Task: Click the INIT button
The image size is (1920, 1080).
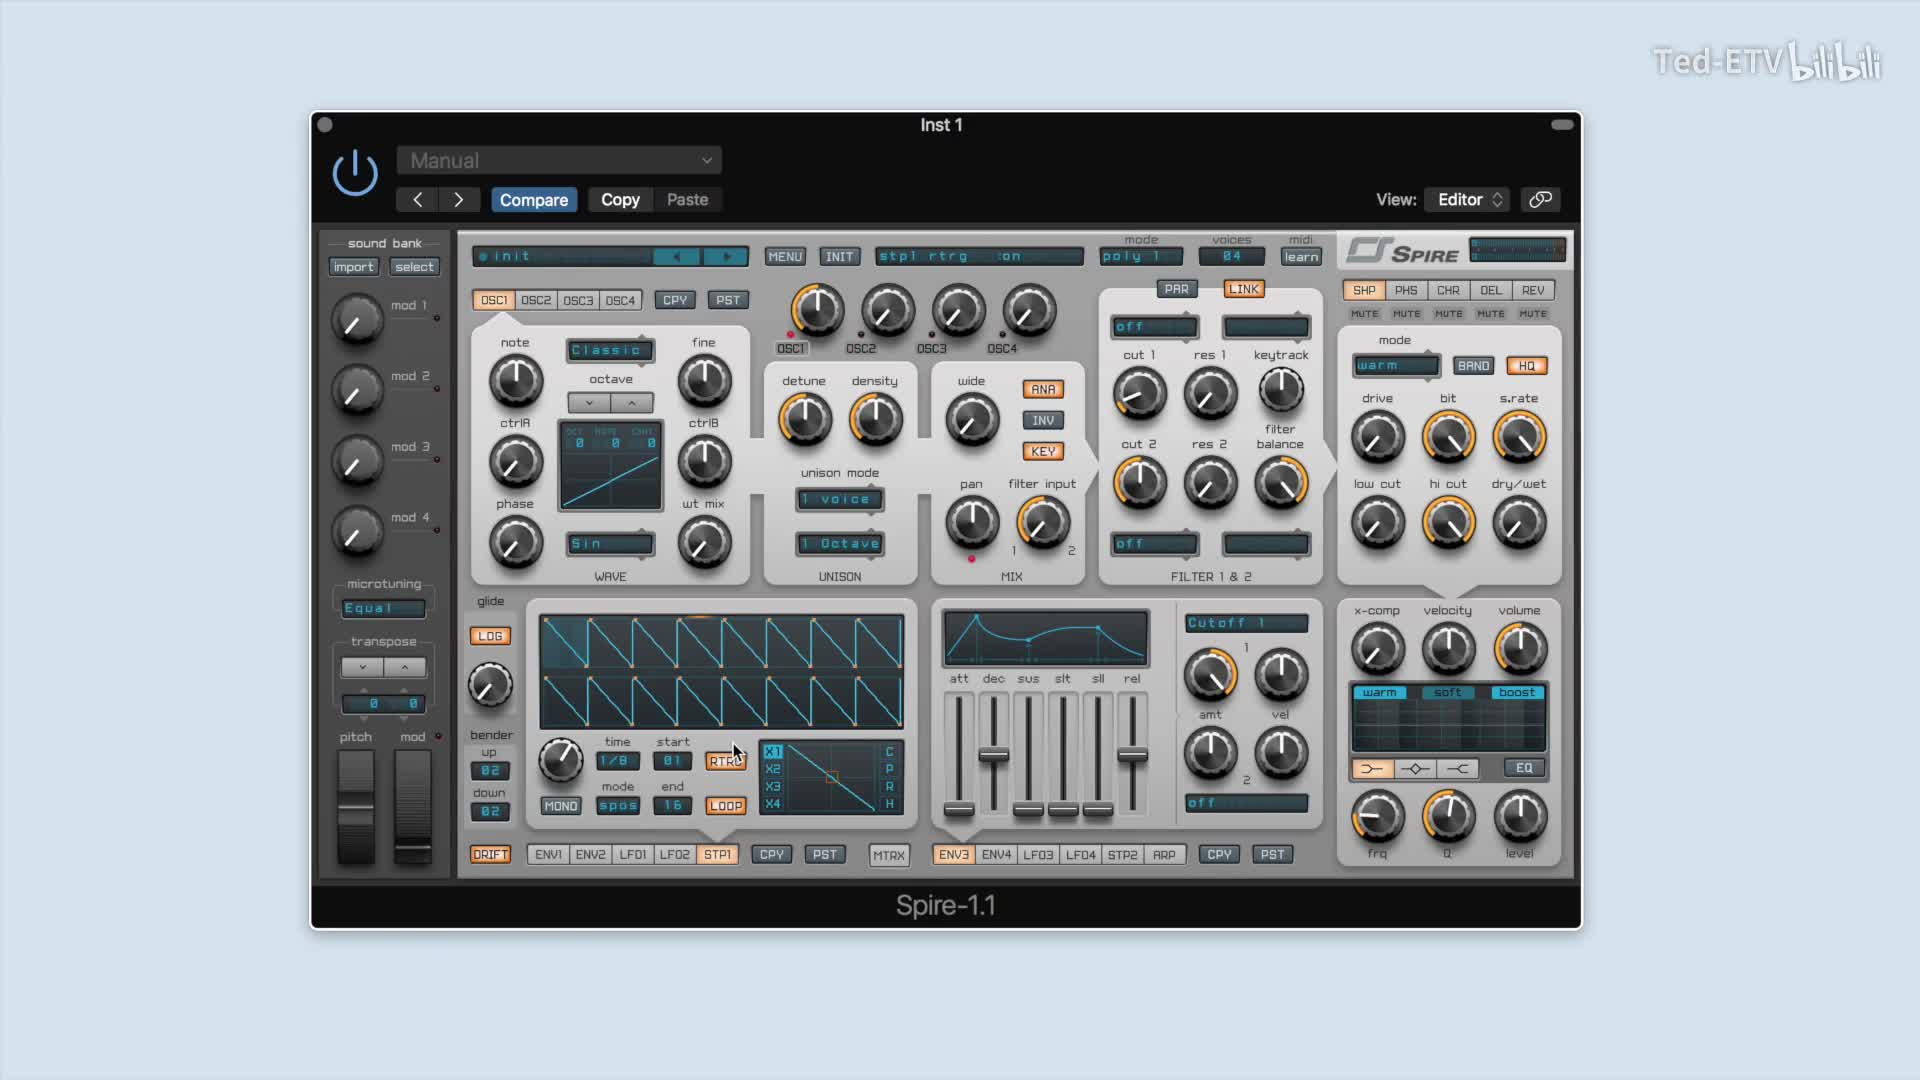Action: pos(839,257)
